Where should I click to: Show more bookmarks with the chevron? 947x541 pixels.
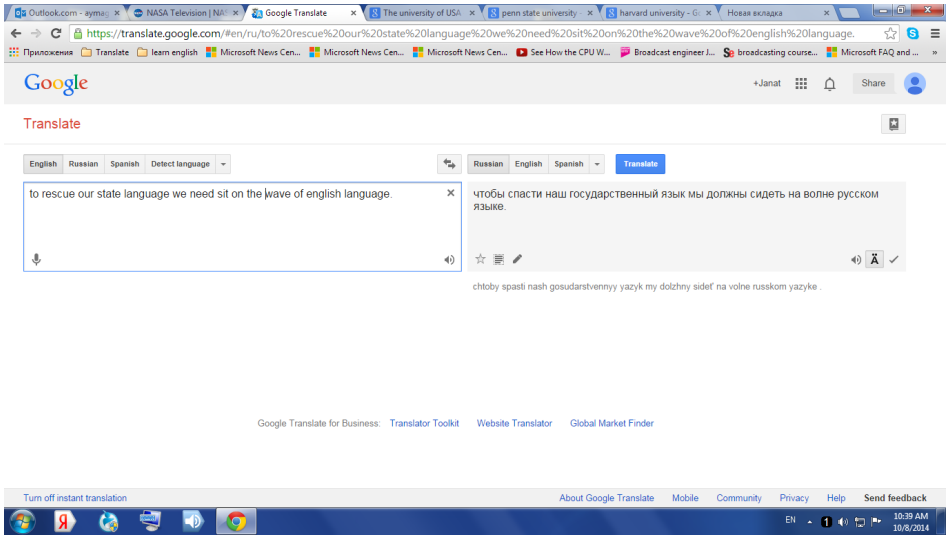[x=935, y=53]
